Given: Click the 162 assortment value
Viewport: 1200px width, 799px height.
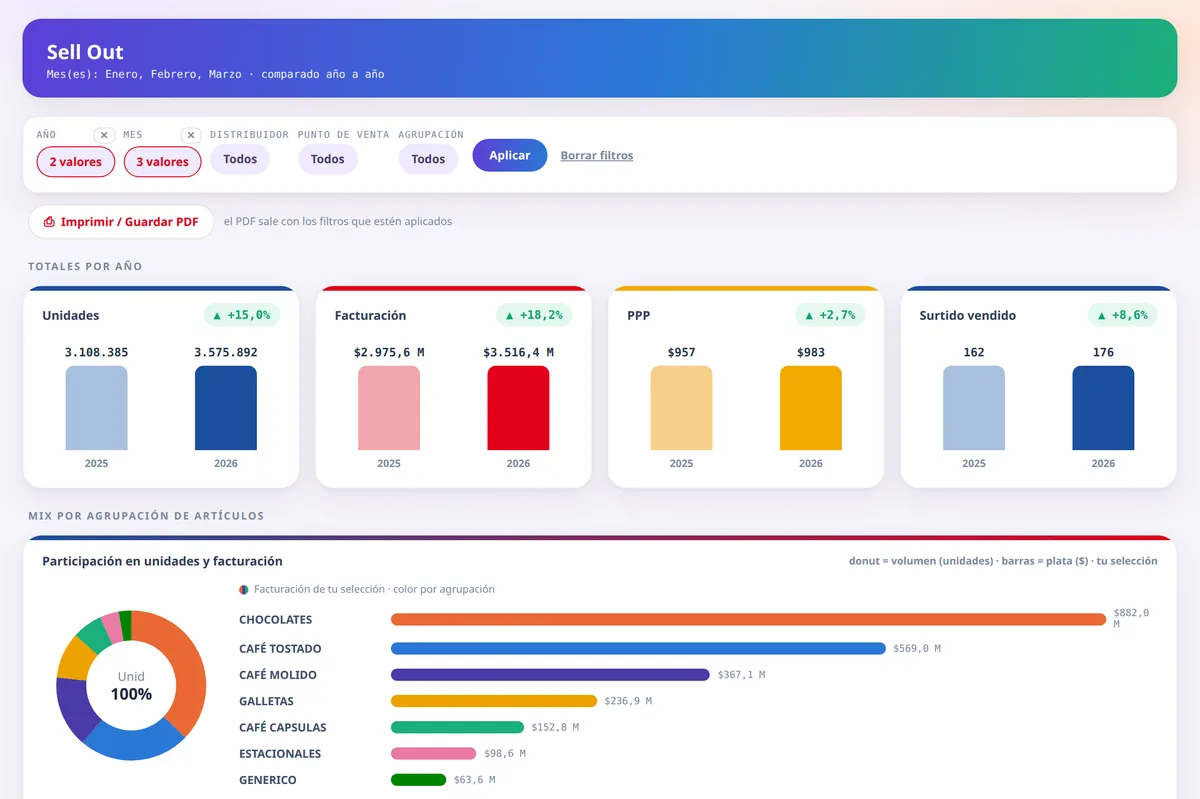Looking at the screenshot, I should tap(974, 352).
